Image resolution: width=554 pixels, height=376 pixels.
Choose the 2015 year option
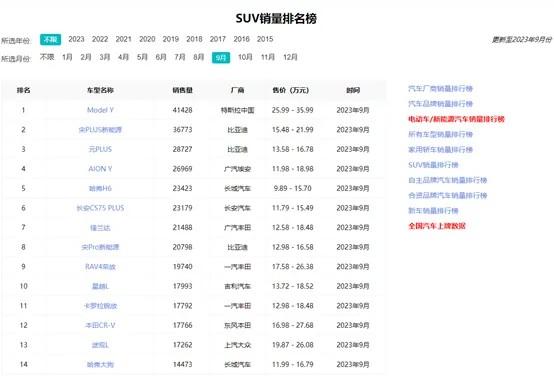(x=265, y=39)
